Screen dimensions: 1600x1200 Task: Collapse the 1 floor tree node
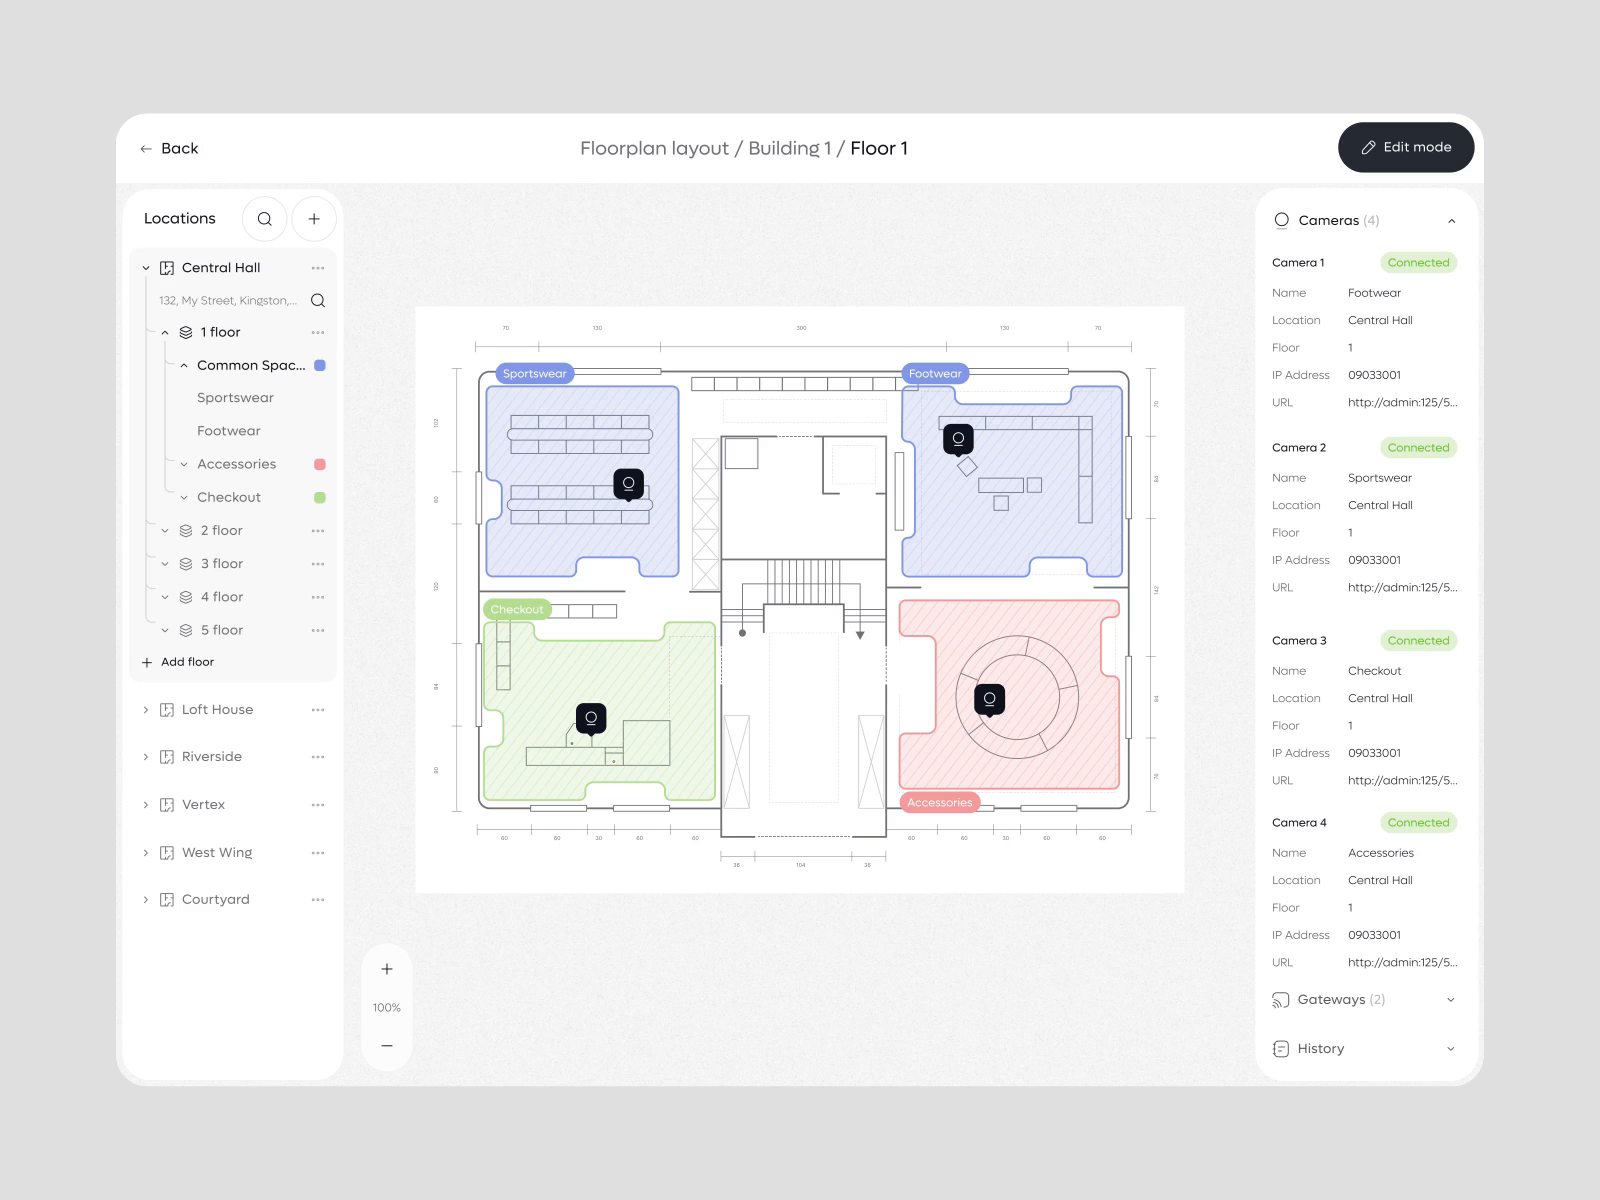(x=165, y=333)
